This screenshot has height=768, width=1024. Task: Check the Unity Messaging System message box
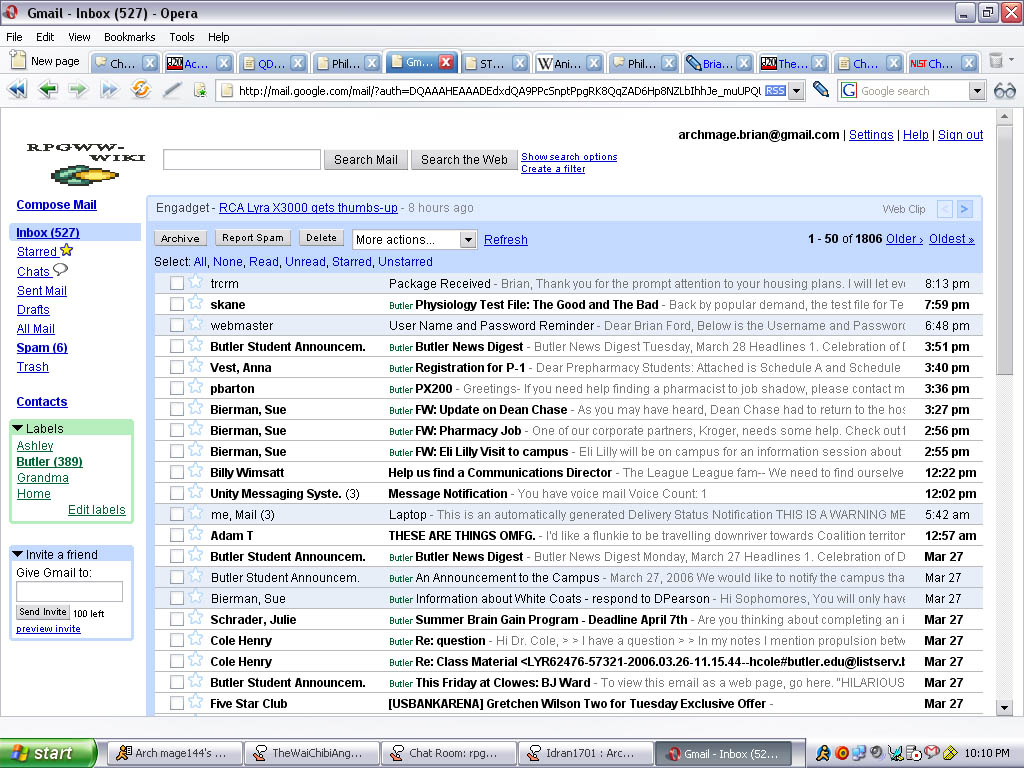pyautogui.click(x=176, y=494)
